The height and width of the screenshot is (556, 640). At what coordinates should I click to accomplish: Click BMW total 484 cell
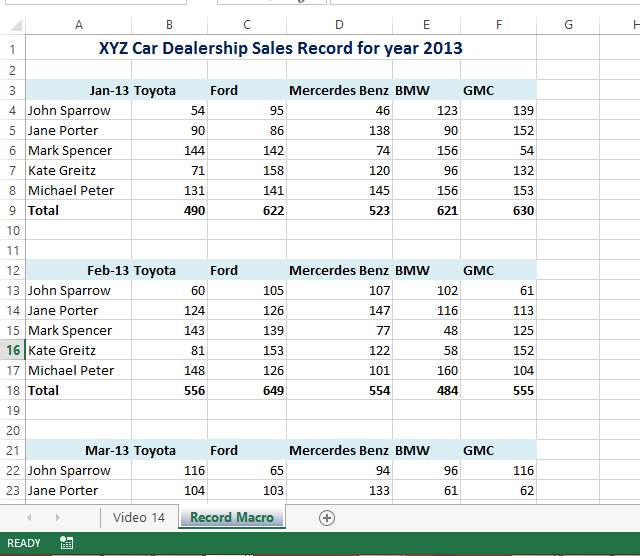click(x=426, y=390)
